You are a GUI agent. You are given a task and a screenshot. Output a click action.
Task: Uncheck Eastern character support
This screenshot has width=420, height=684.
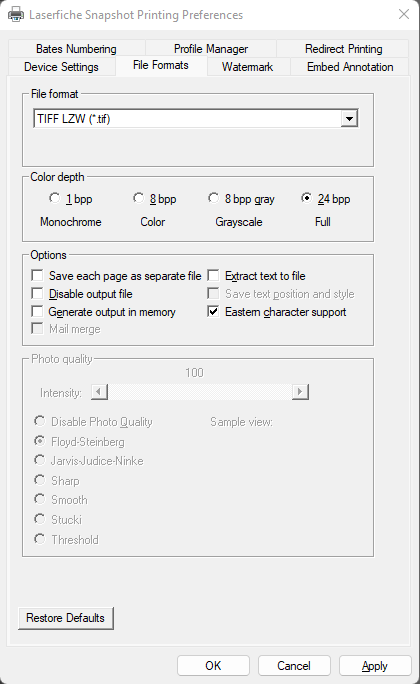pos(213,311)
